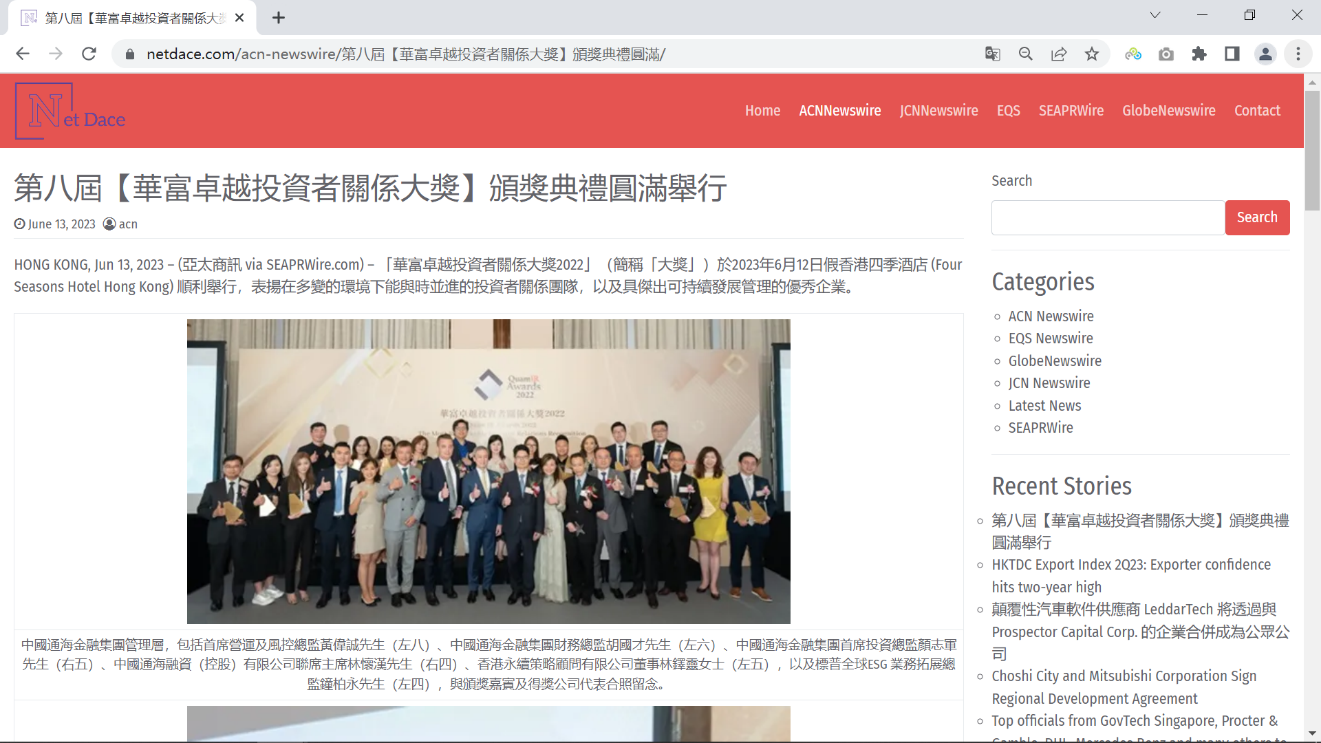Click the browser forward arrow

(56, 54)
